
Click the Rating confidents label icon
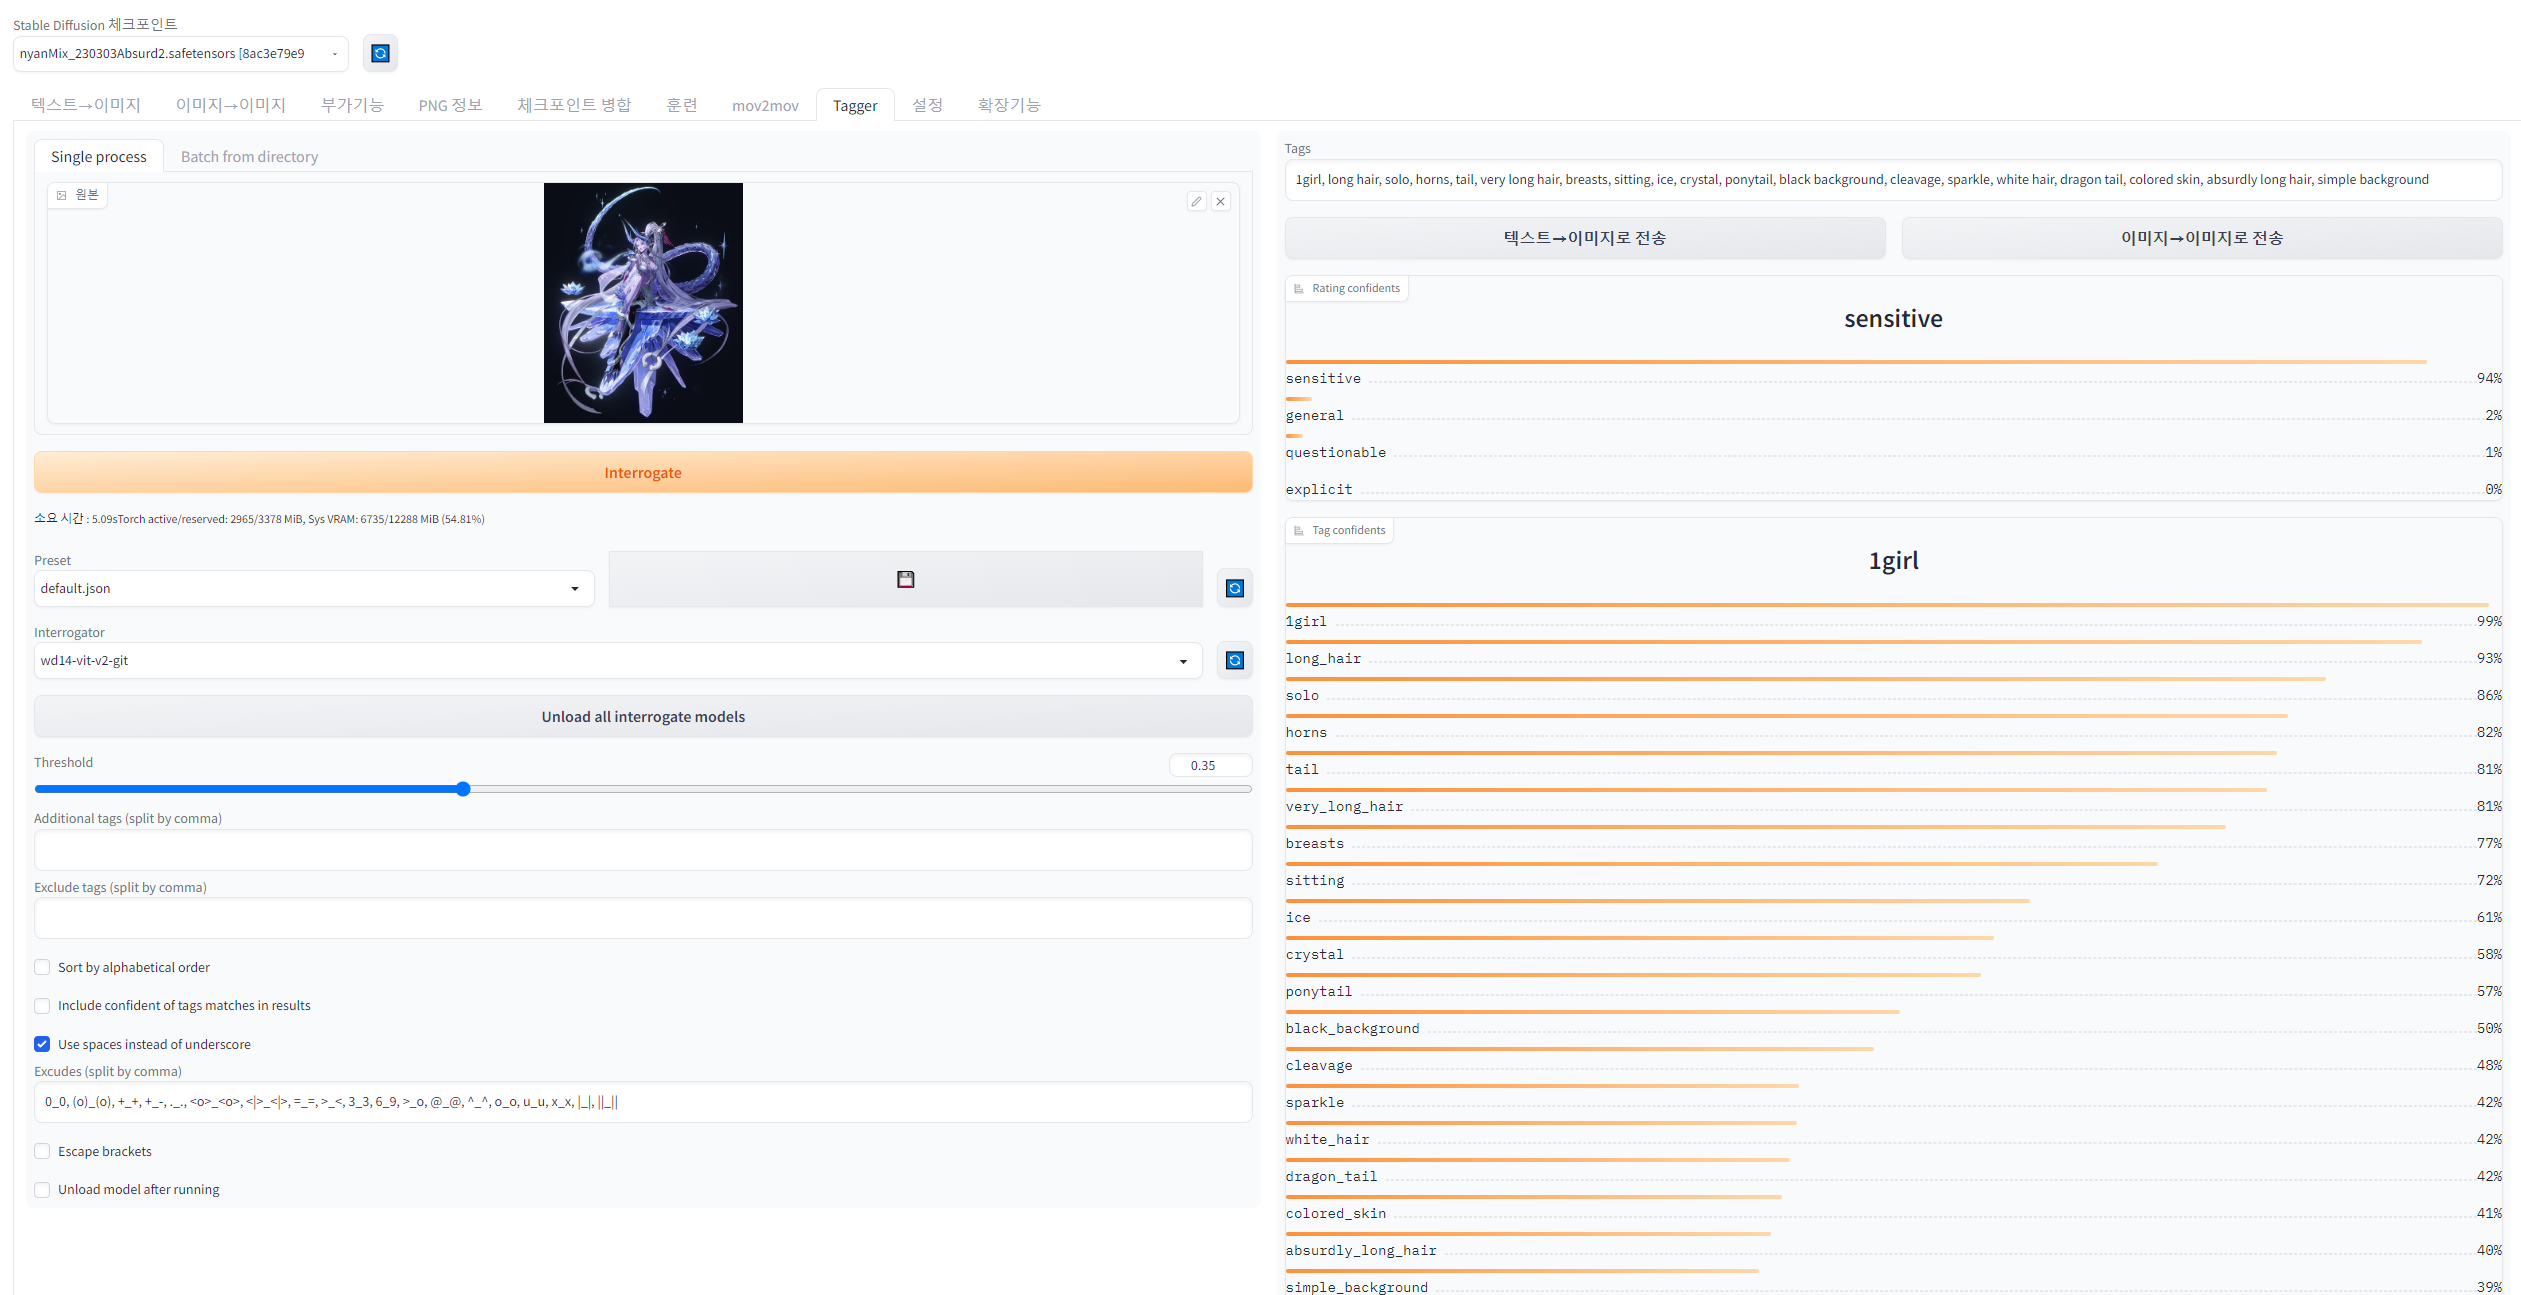coord(1299,289)
